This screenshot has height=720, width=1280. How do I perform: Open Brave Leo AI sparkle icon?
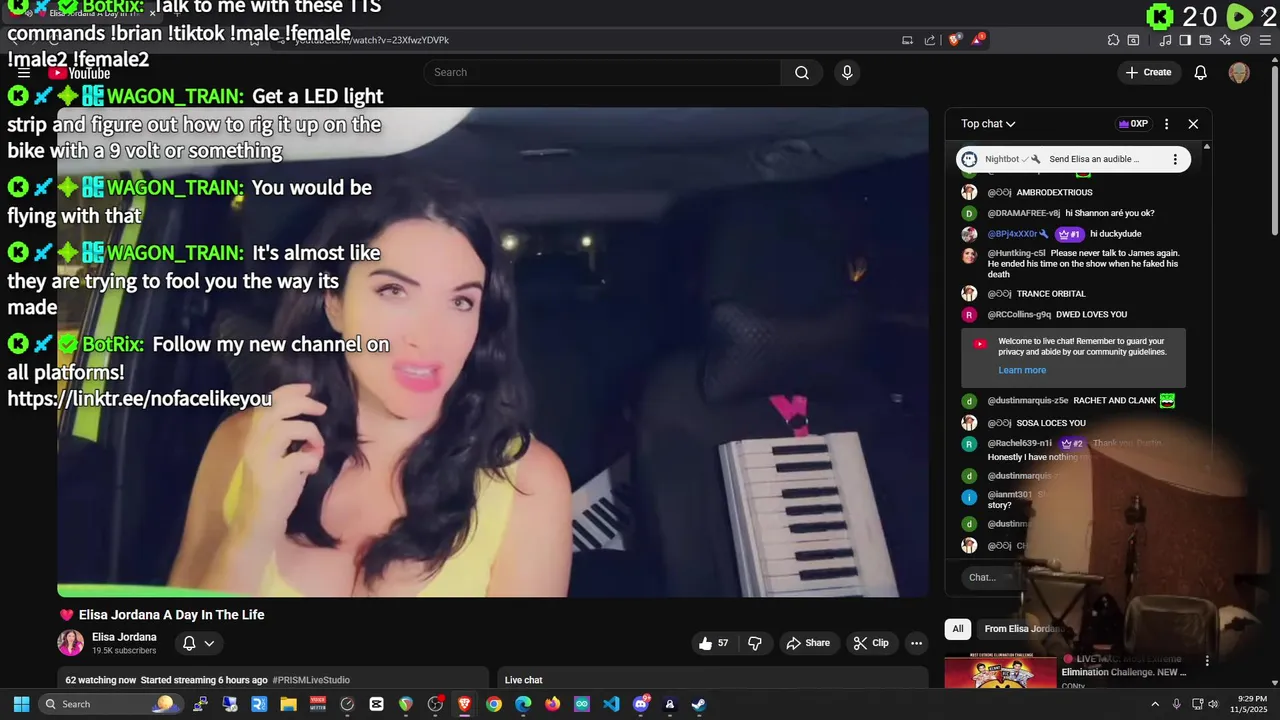point(1225,40)
